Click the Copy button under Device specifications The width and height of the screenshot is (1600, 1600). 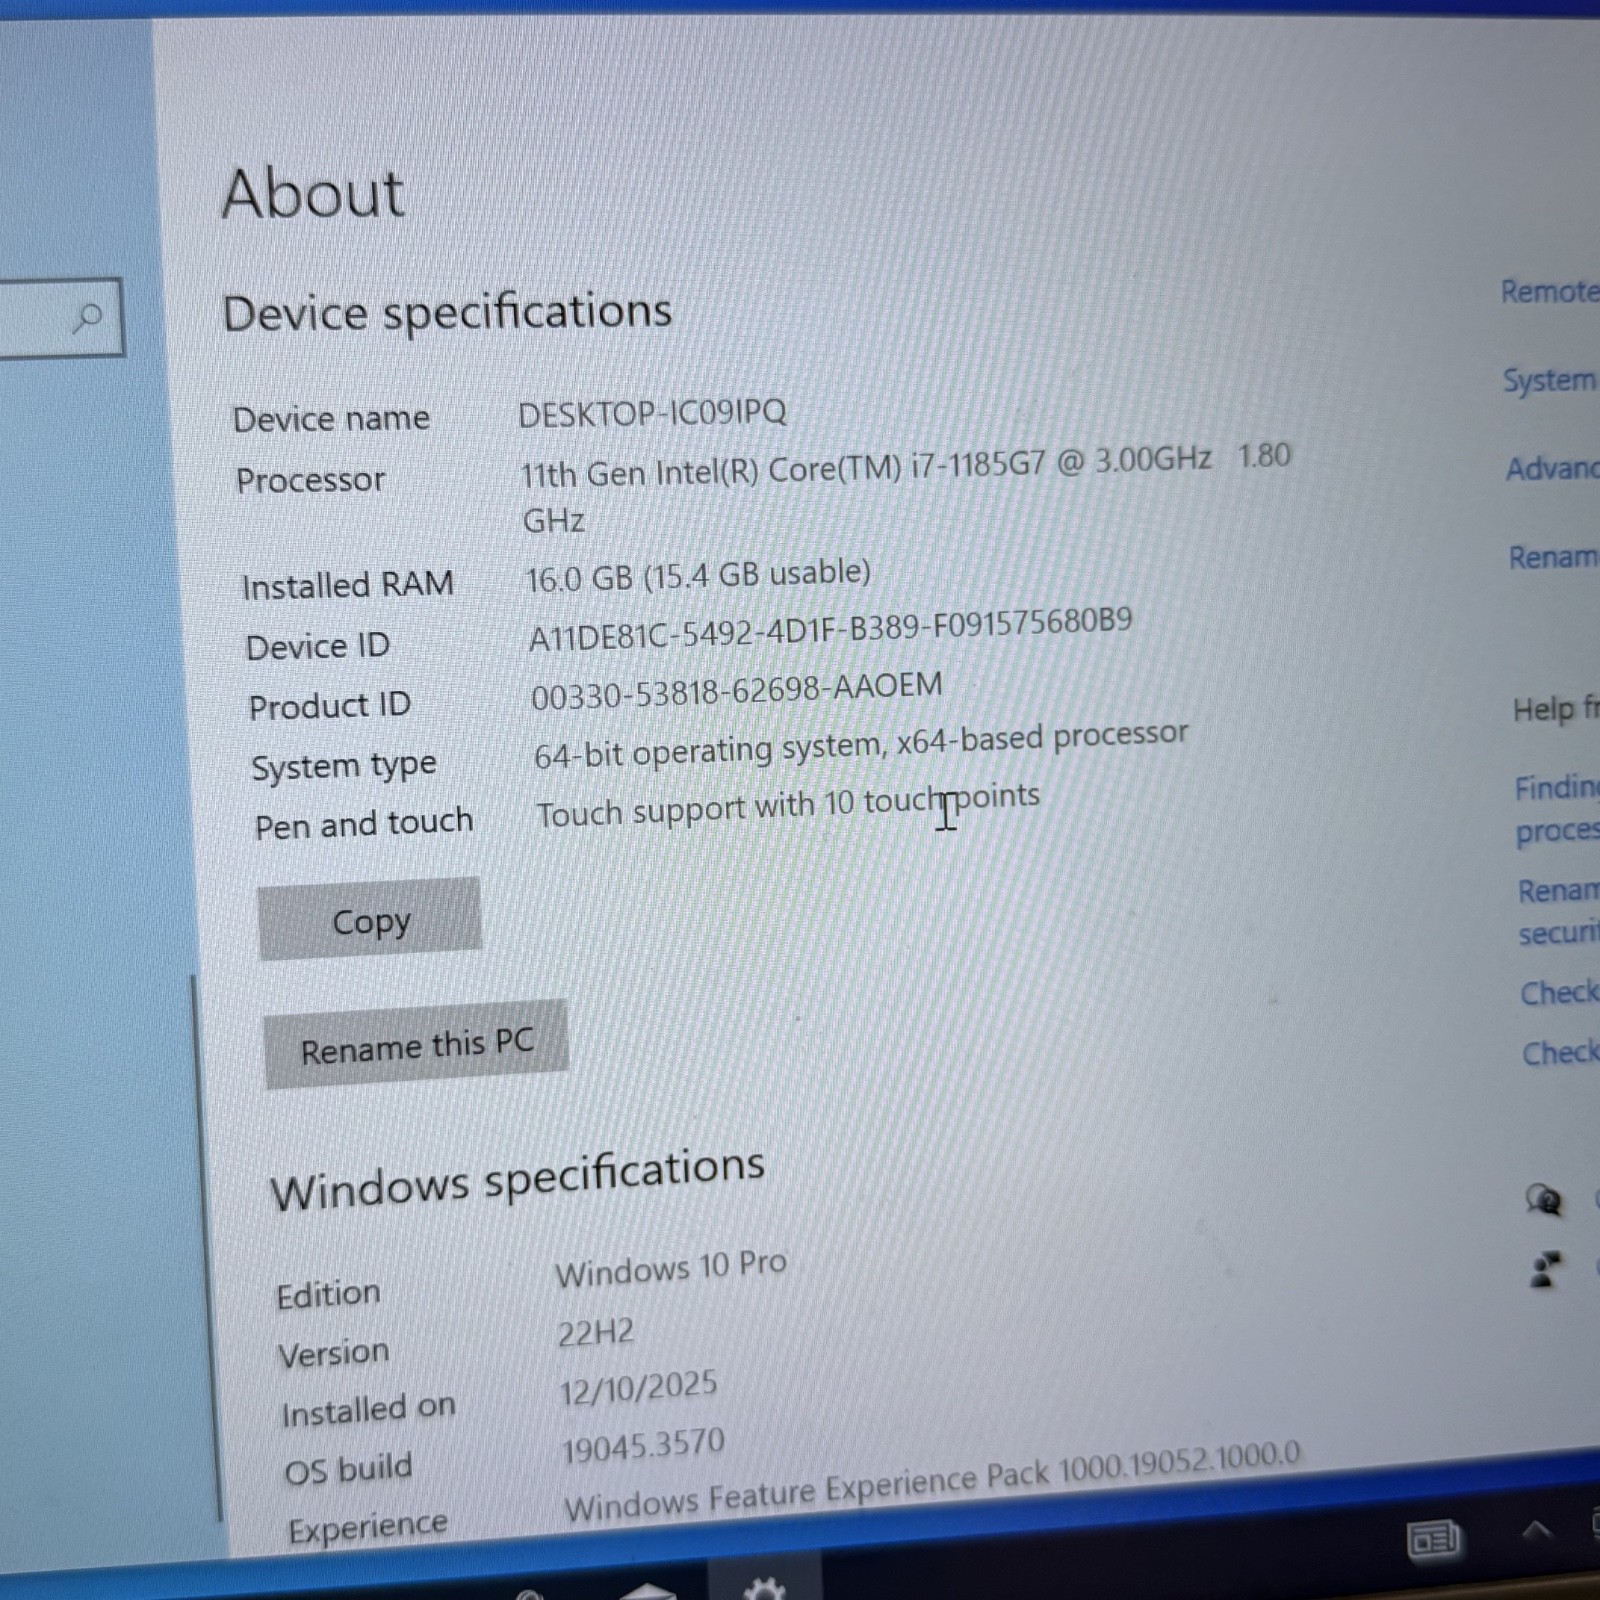[x=370, y=919]
